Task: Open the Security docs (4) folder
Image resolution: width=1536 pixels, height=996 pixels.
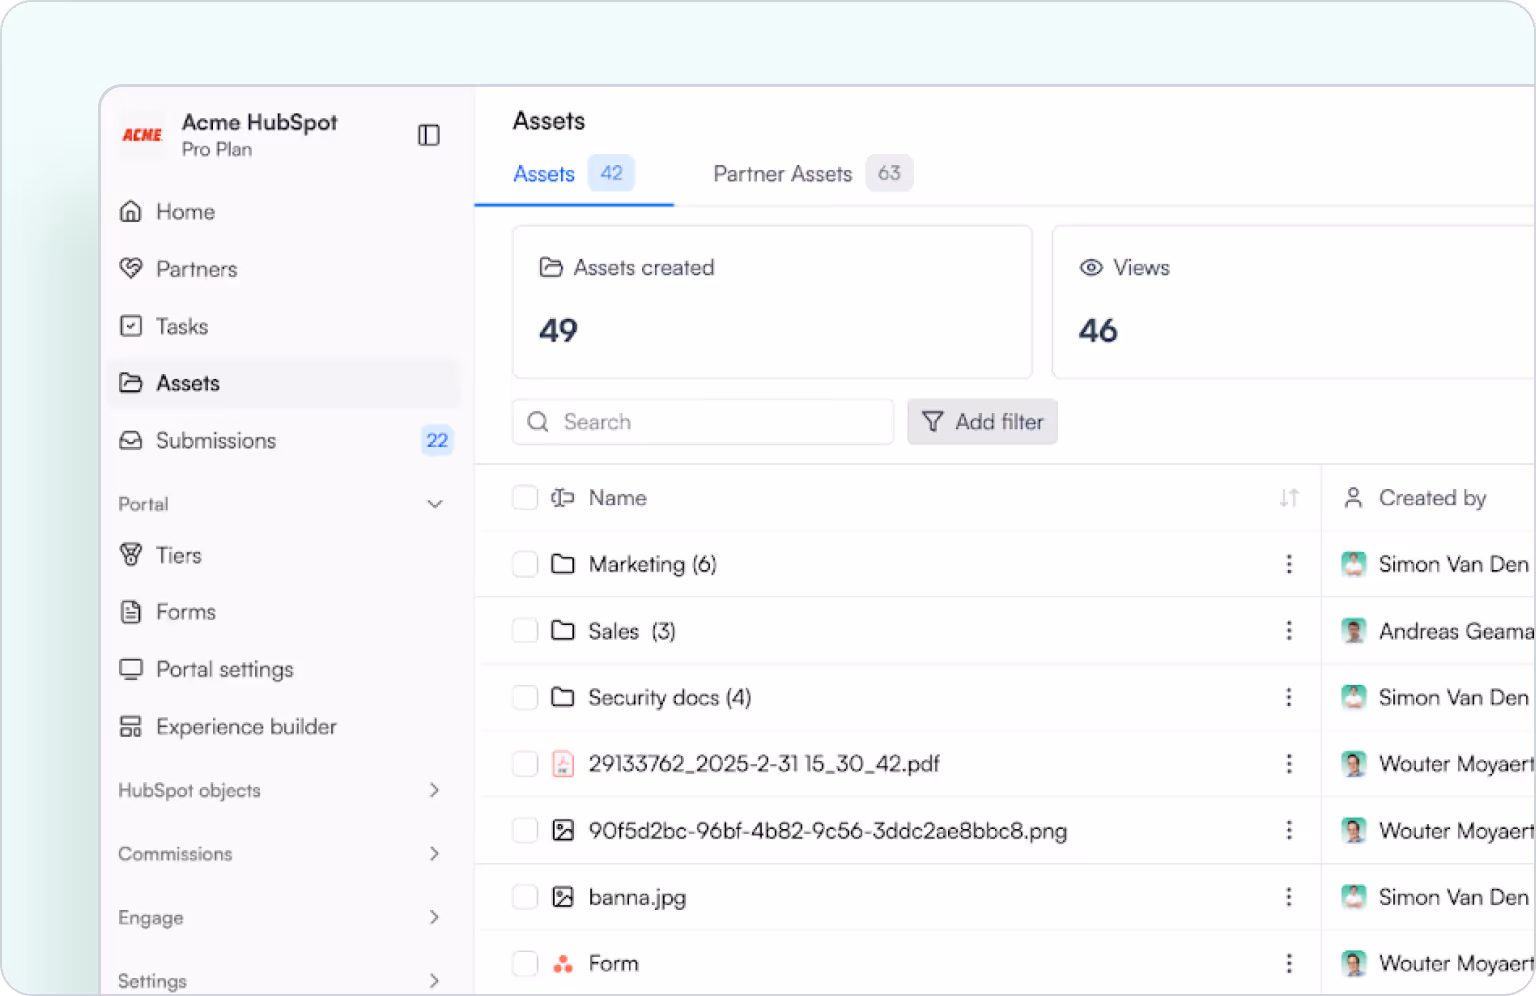Action: 669,697
